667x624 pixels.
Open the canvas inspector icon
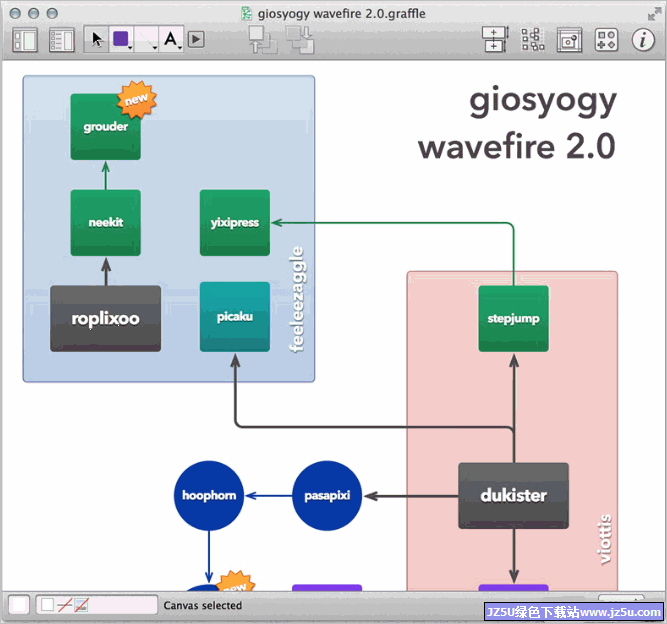click(569, 39)
